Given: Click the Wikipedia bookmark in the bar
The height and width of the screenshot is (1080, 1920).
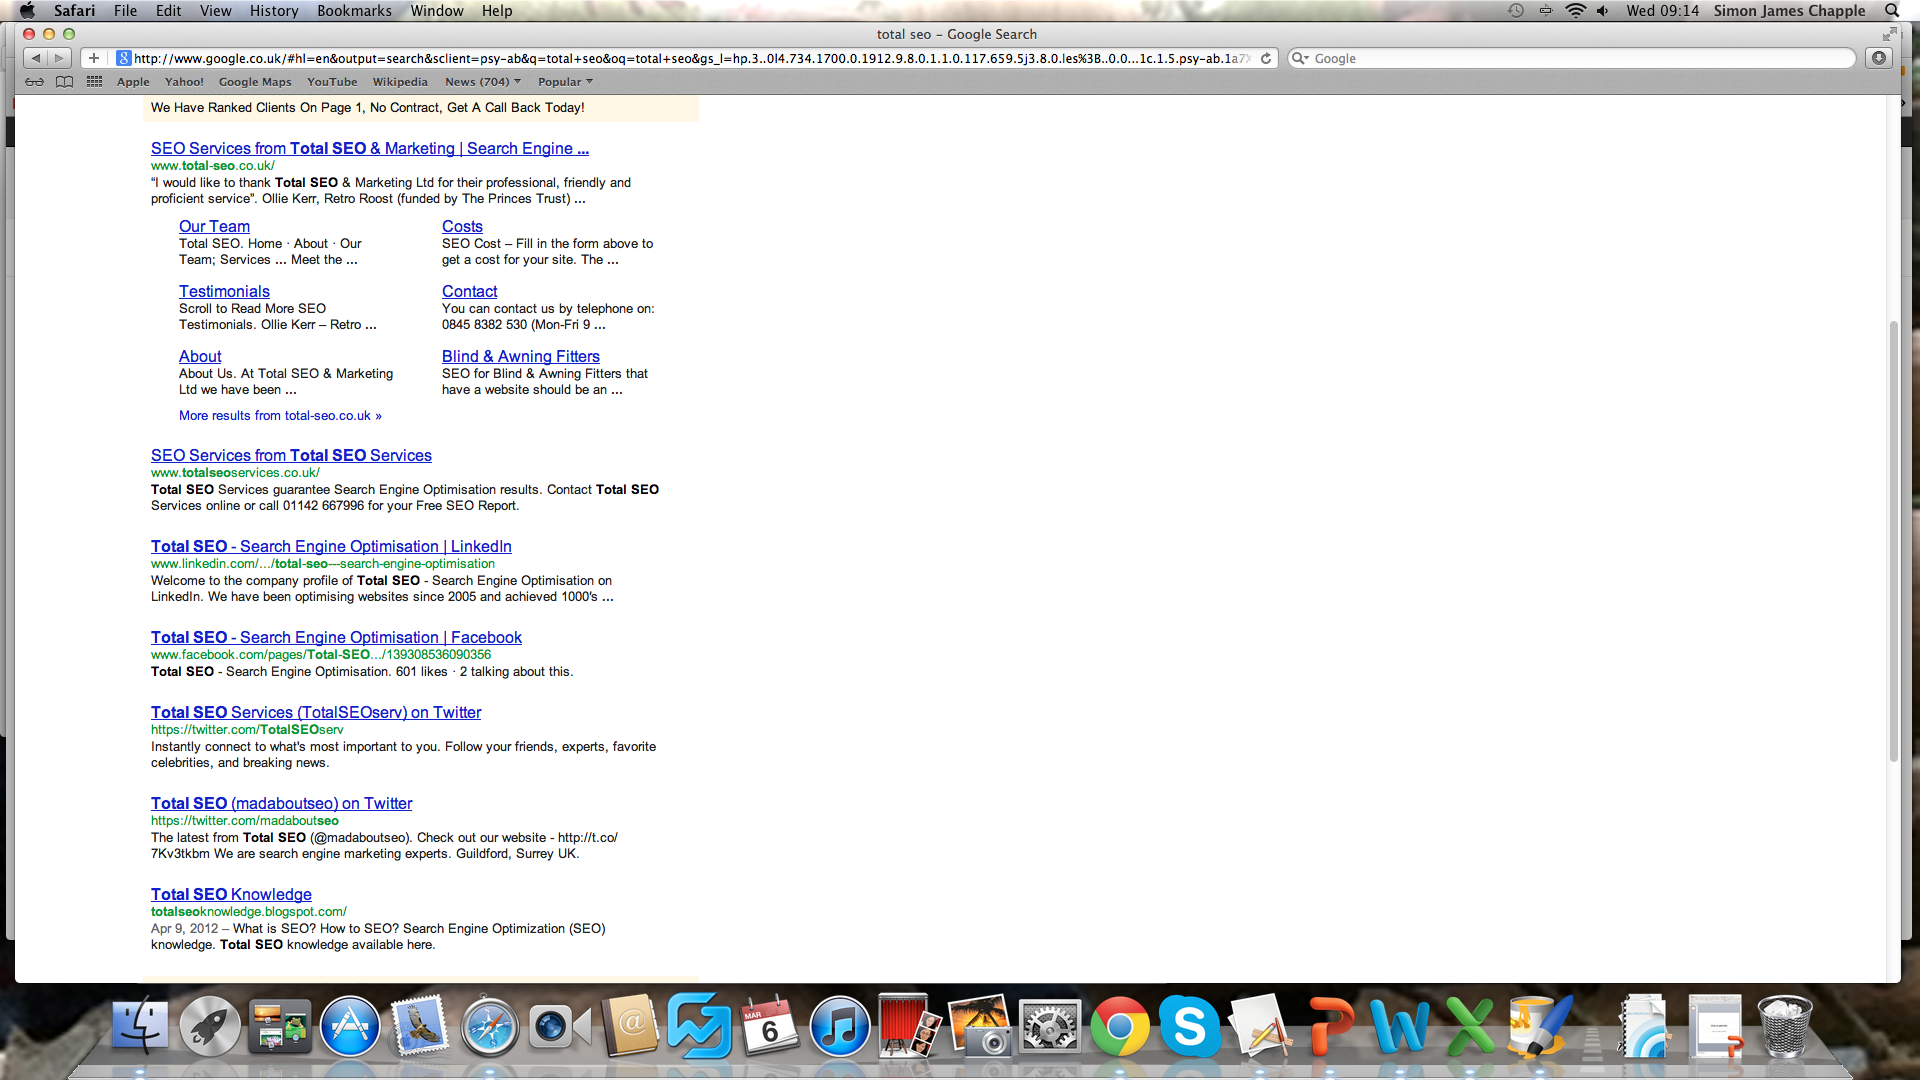Looking at the screenshot, I should [x=400, y=82].
